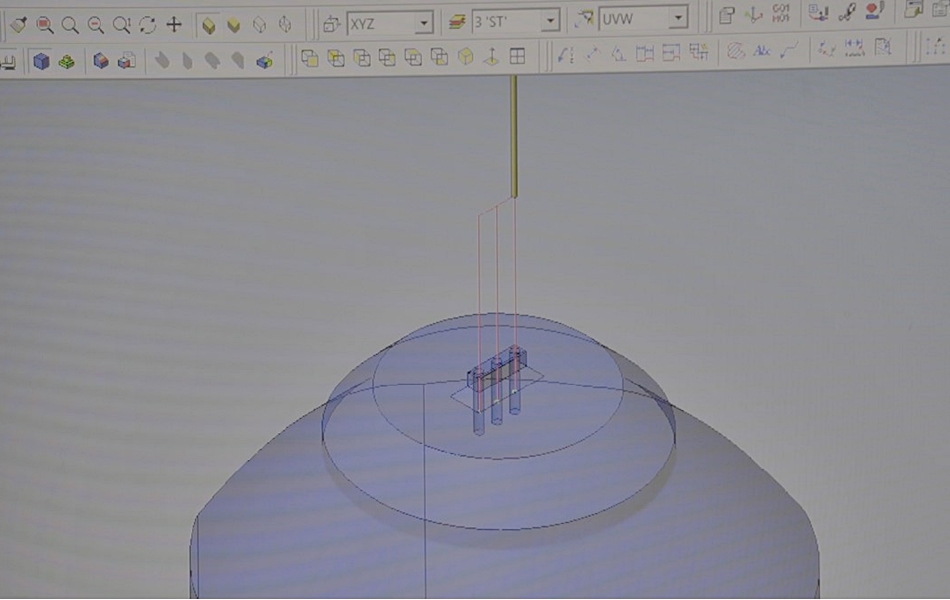Screen dimensions: 950x600
Task: Select the first yellow boolean box icon
Action: point(309,58)
